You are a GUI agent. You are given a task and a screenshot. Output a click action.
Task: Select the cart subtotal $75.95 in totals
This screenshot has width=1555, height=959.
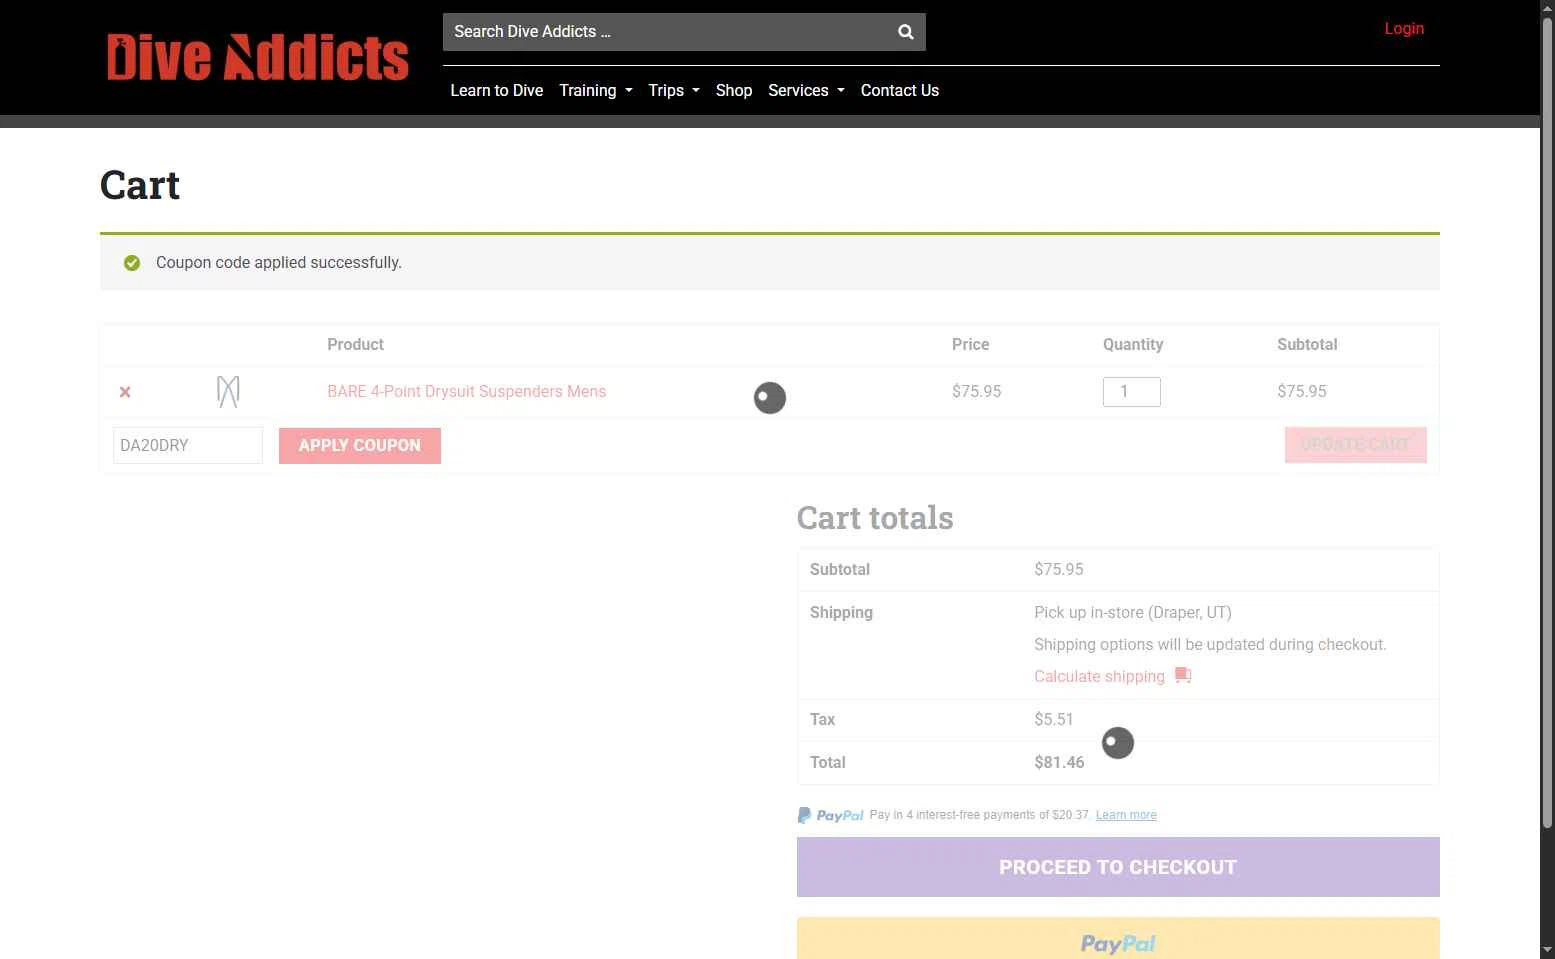[x=1059, y=569]
